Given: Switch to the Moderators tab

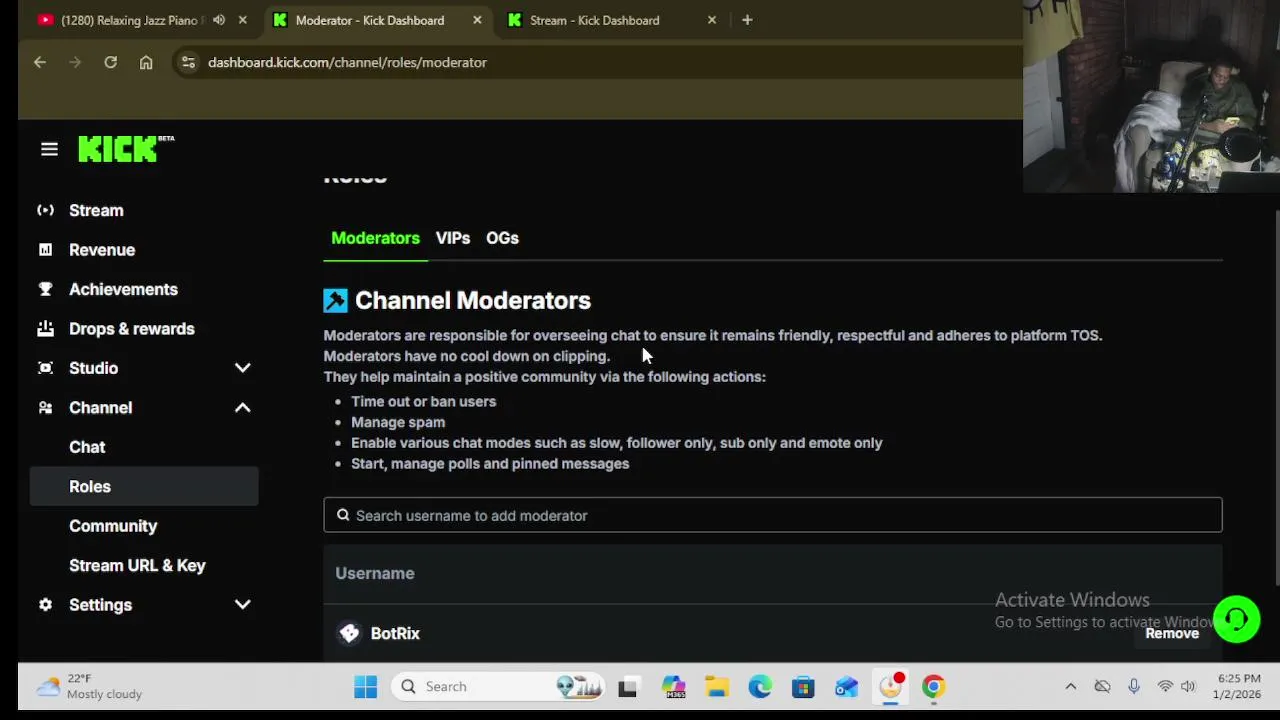Looking at the screenshot, I should (375, 238).
